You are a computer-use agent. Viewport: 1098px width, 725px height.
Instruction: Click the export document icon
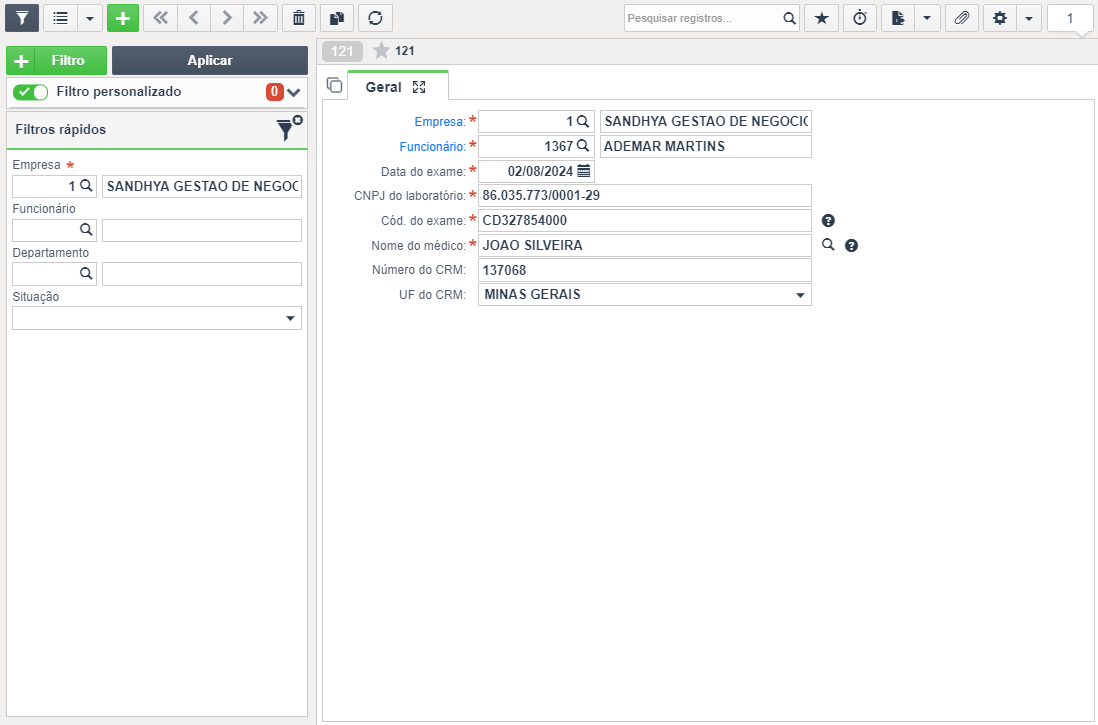pos(898,18)
